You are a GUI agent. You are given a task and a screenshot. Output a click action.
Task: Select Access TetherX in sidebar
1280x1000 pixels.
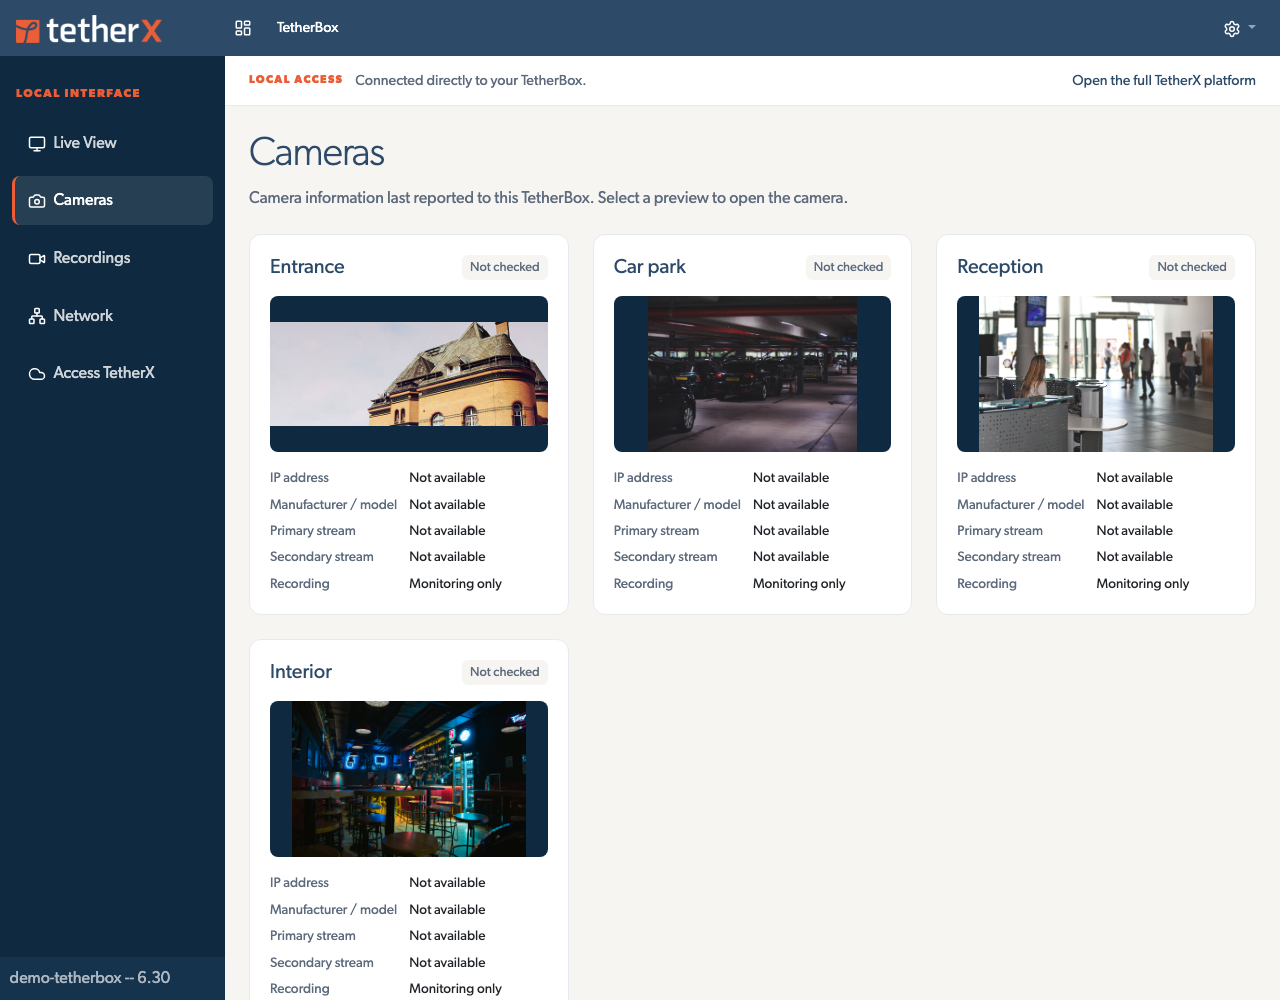(x=113, y=373)
